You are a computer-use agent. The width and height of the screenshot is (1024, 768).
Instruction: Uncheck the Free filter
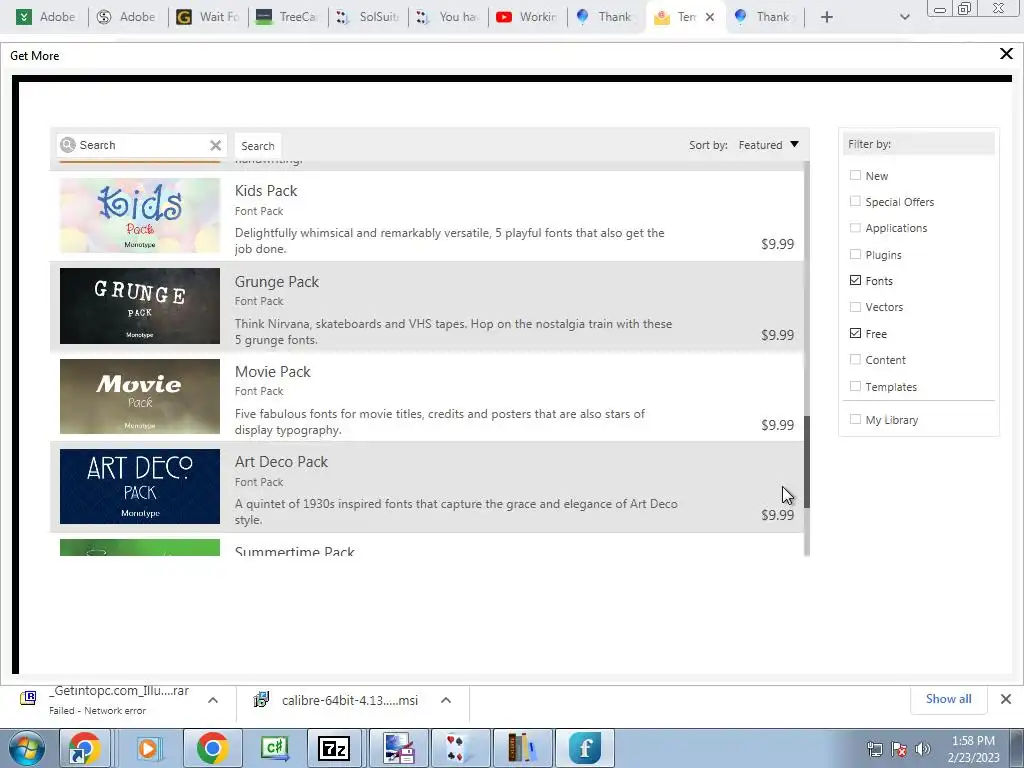pyautogui.click(x=855, y=333)
